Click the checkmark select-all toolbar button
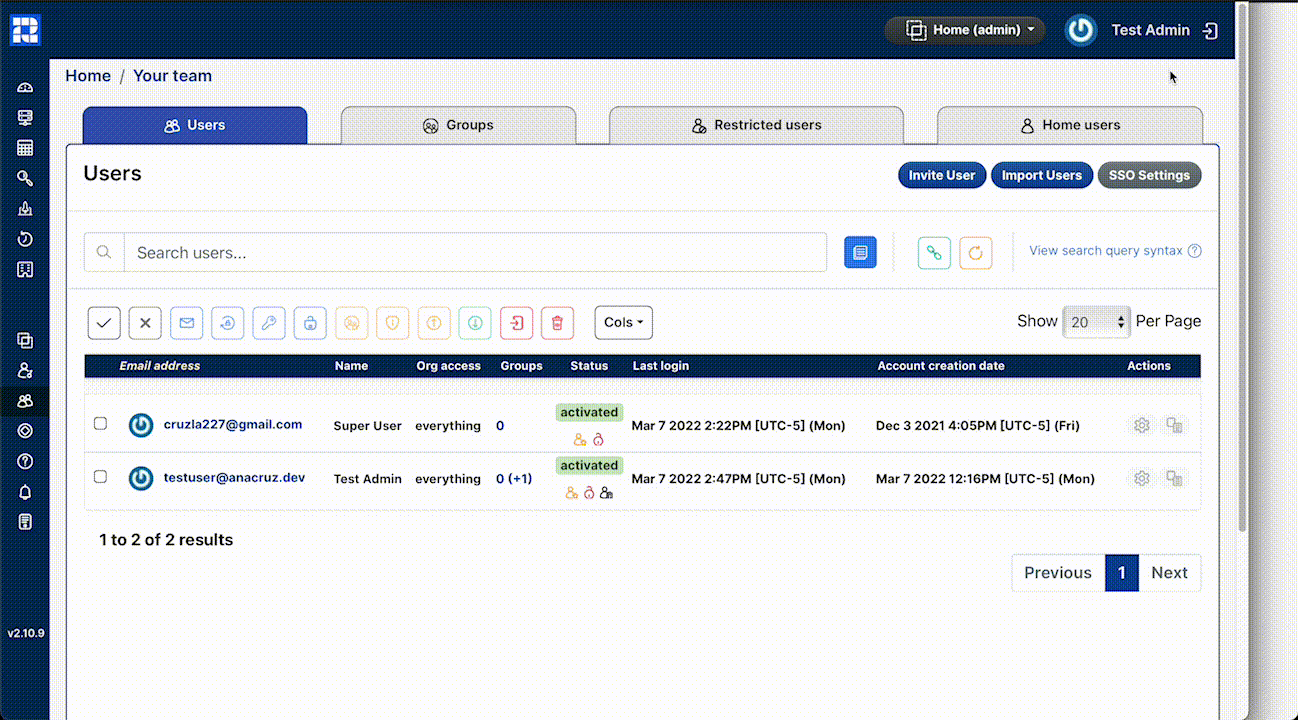This screenshot has height=720, width=1298. coord(104,323)
